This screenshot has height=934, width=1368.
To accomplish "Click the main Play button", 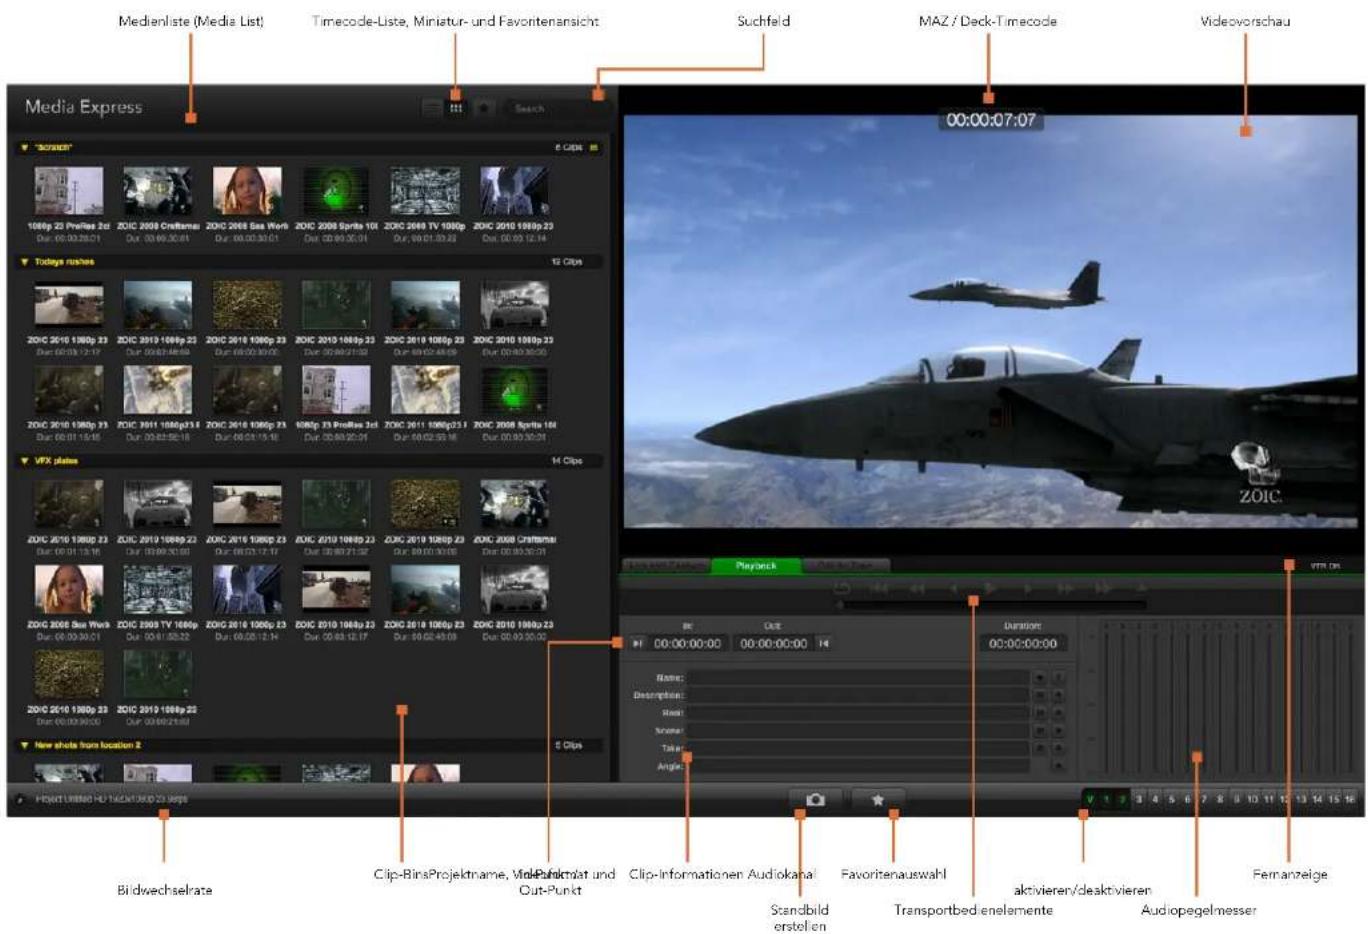I will (x=990, y=588).
